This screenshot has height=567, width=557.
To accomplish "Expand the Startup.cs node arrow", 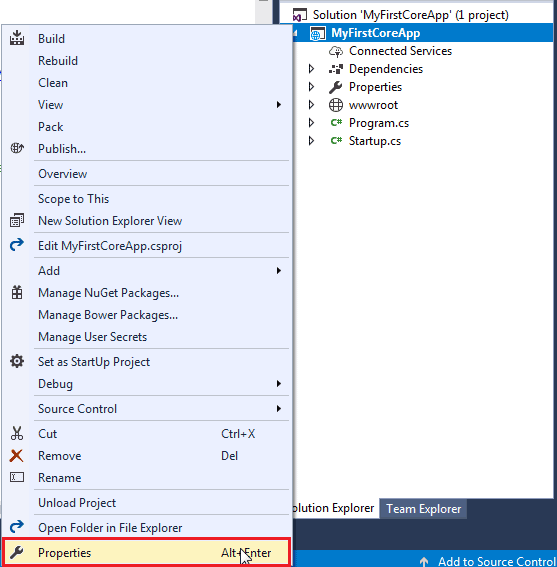I will (311, 141).
